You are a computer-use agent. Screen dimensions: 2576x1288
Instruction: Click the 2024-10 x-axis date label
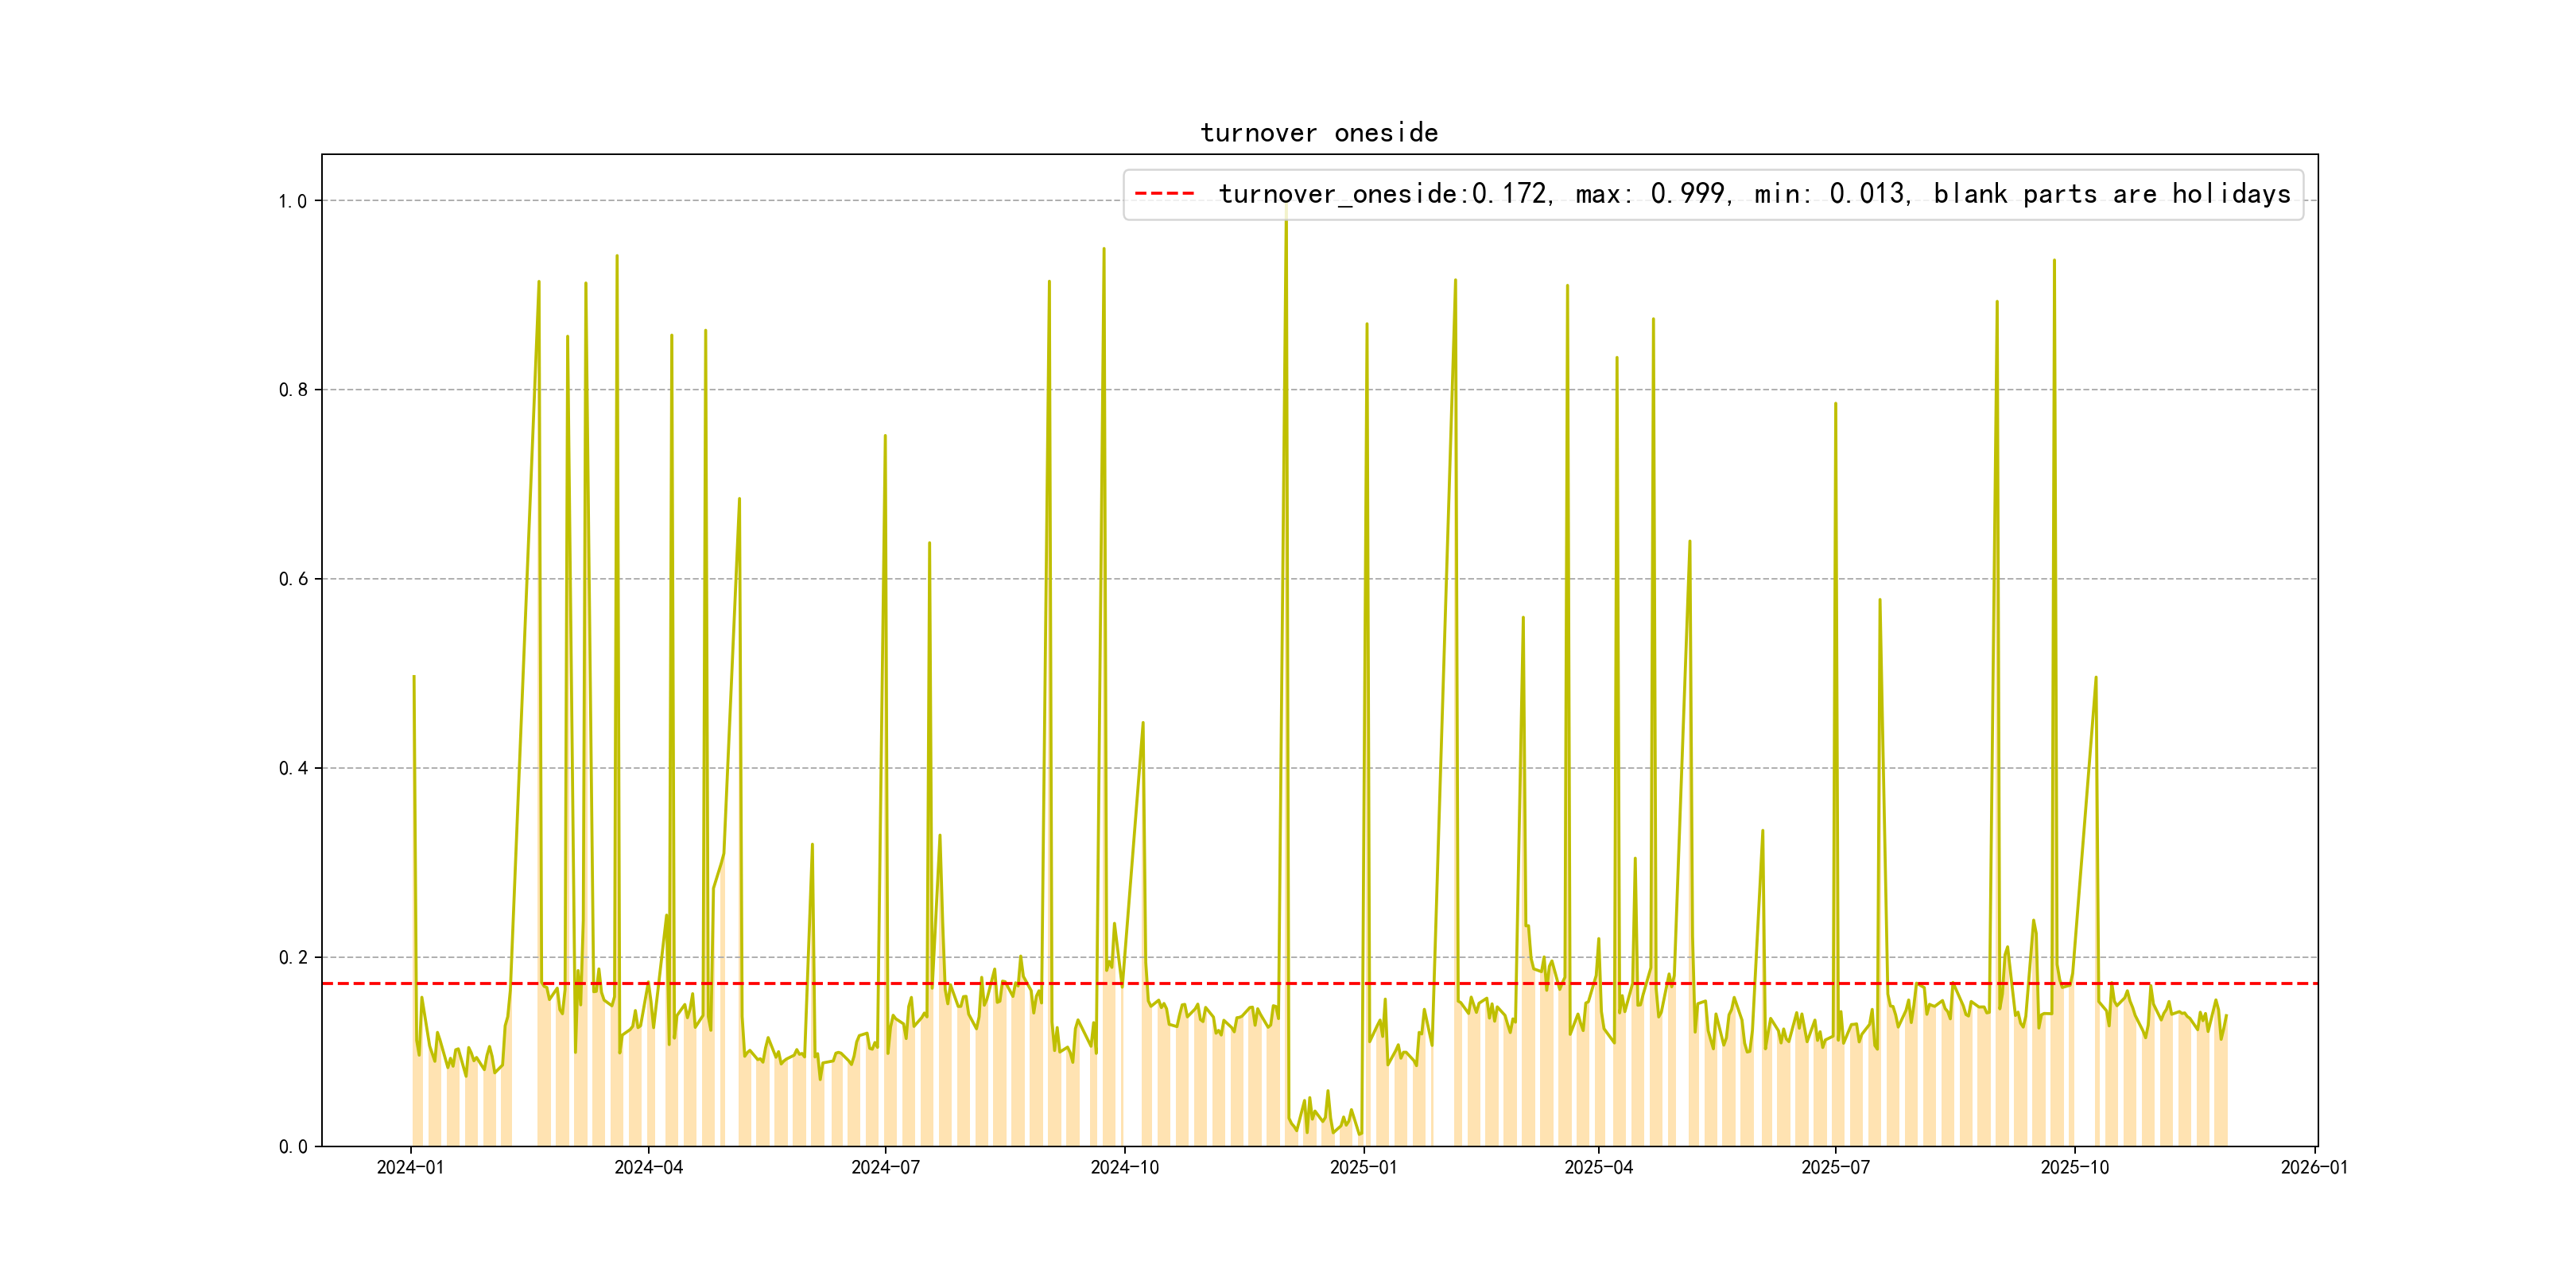tap(1124, 1167)
